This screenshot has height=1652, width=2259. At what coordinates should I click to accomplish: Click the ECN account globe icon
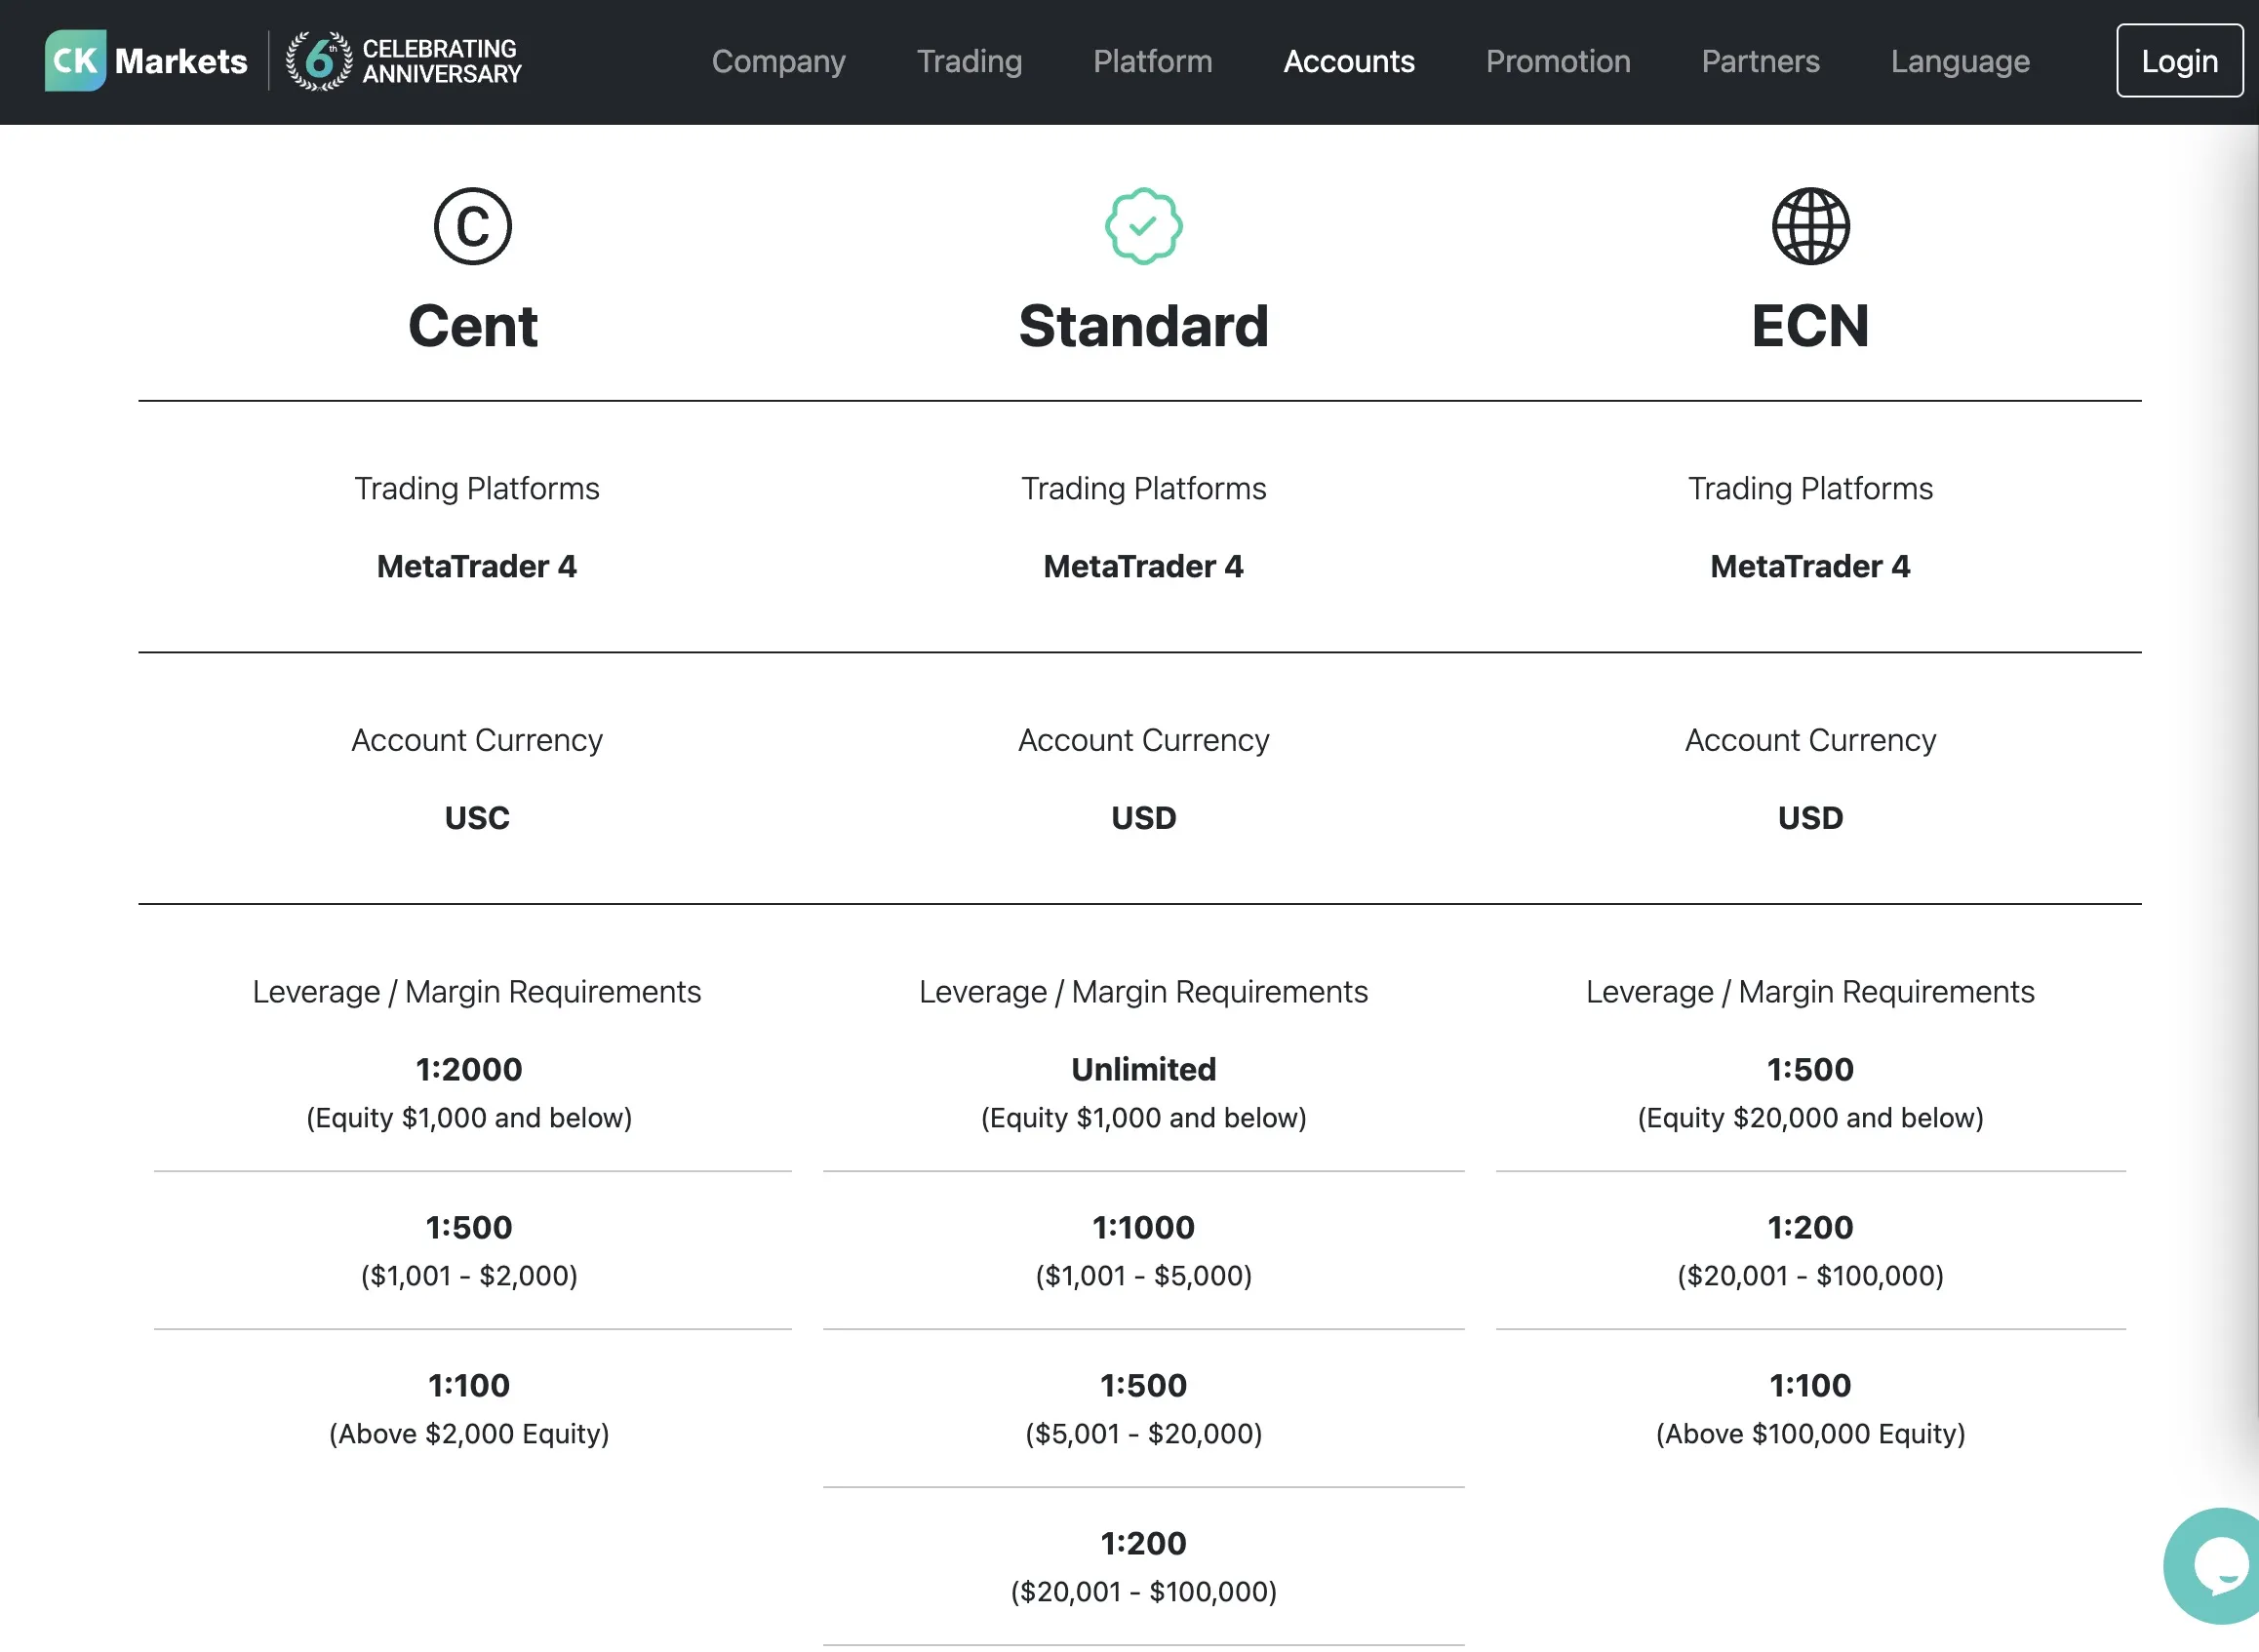[1810, 226]
